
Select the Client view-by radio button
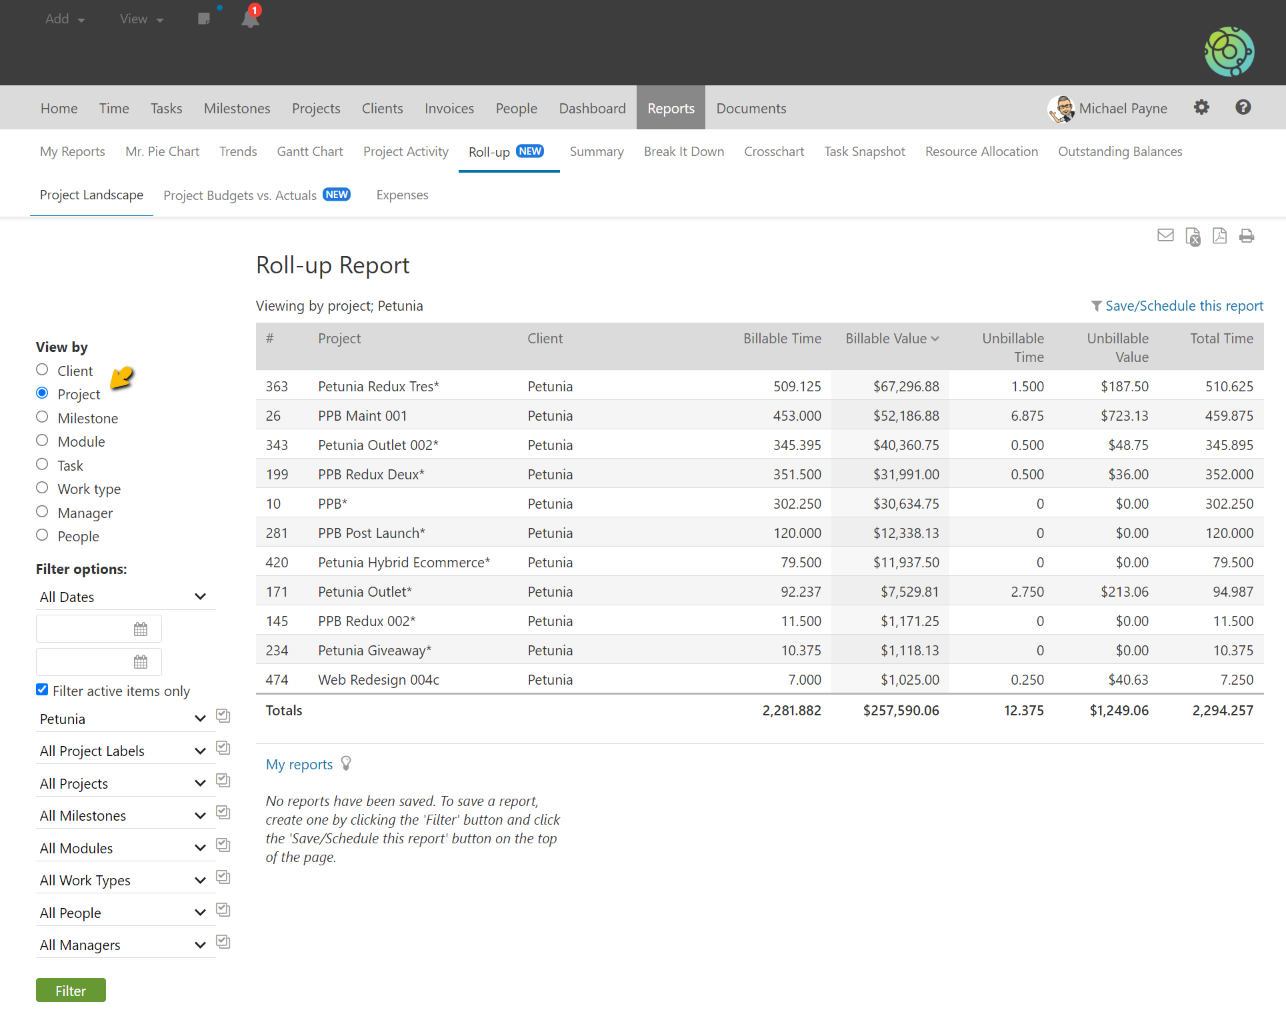click(x=42, y=370)
